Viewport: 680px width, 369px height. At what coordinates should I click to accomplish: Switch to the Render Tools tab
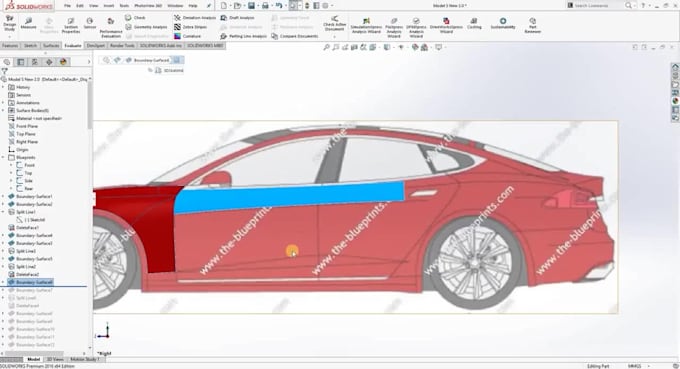pos(122,46)
